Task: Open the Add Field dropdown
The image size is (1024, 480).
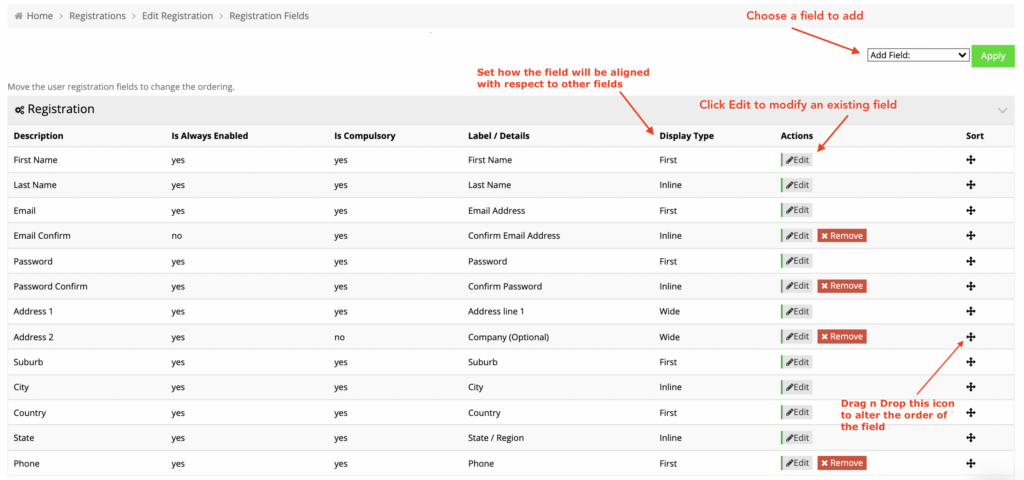Action: click(x=918, y=56)
